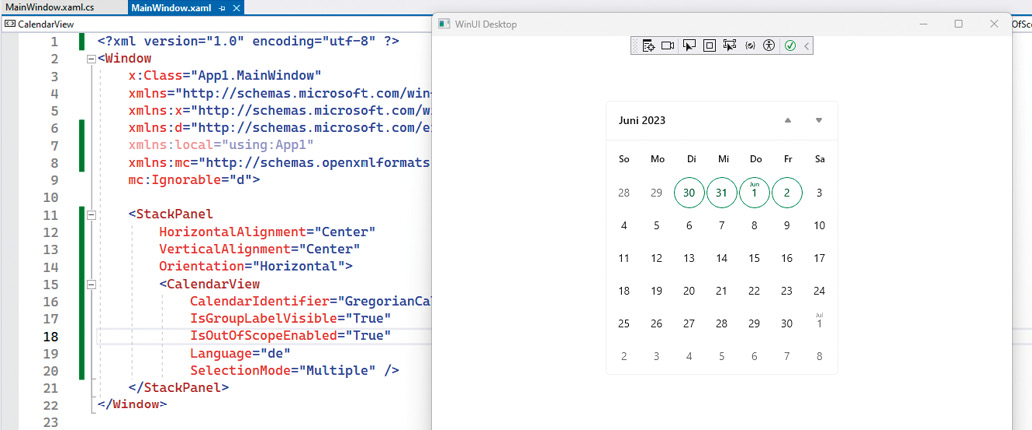Click the xmlns:local="using:App1" line
Screen dimensions: 1032x430
click(x=220, y=144)
